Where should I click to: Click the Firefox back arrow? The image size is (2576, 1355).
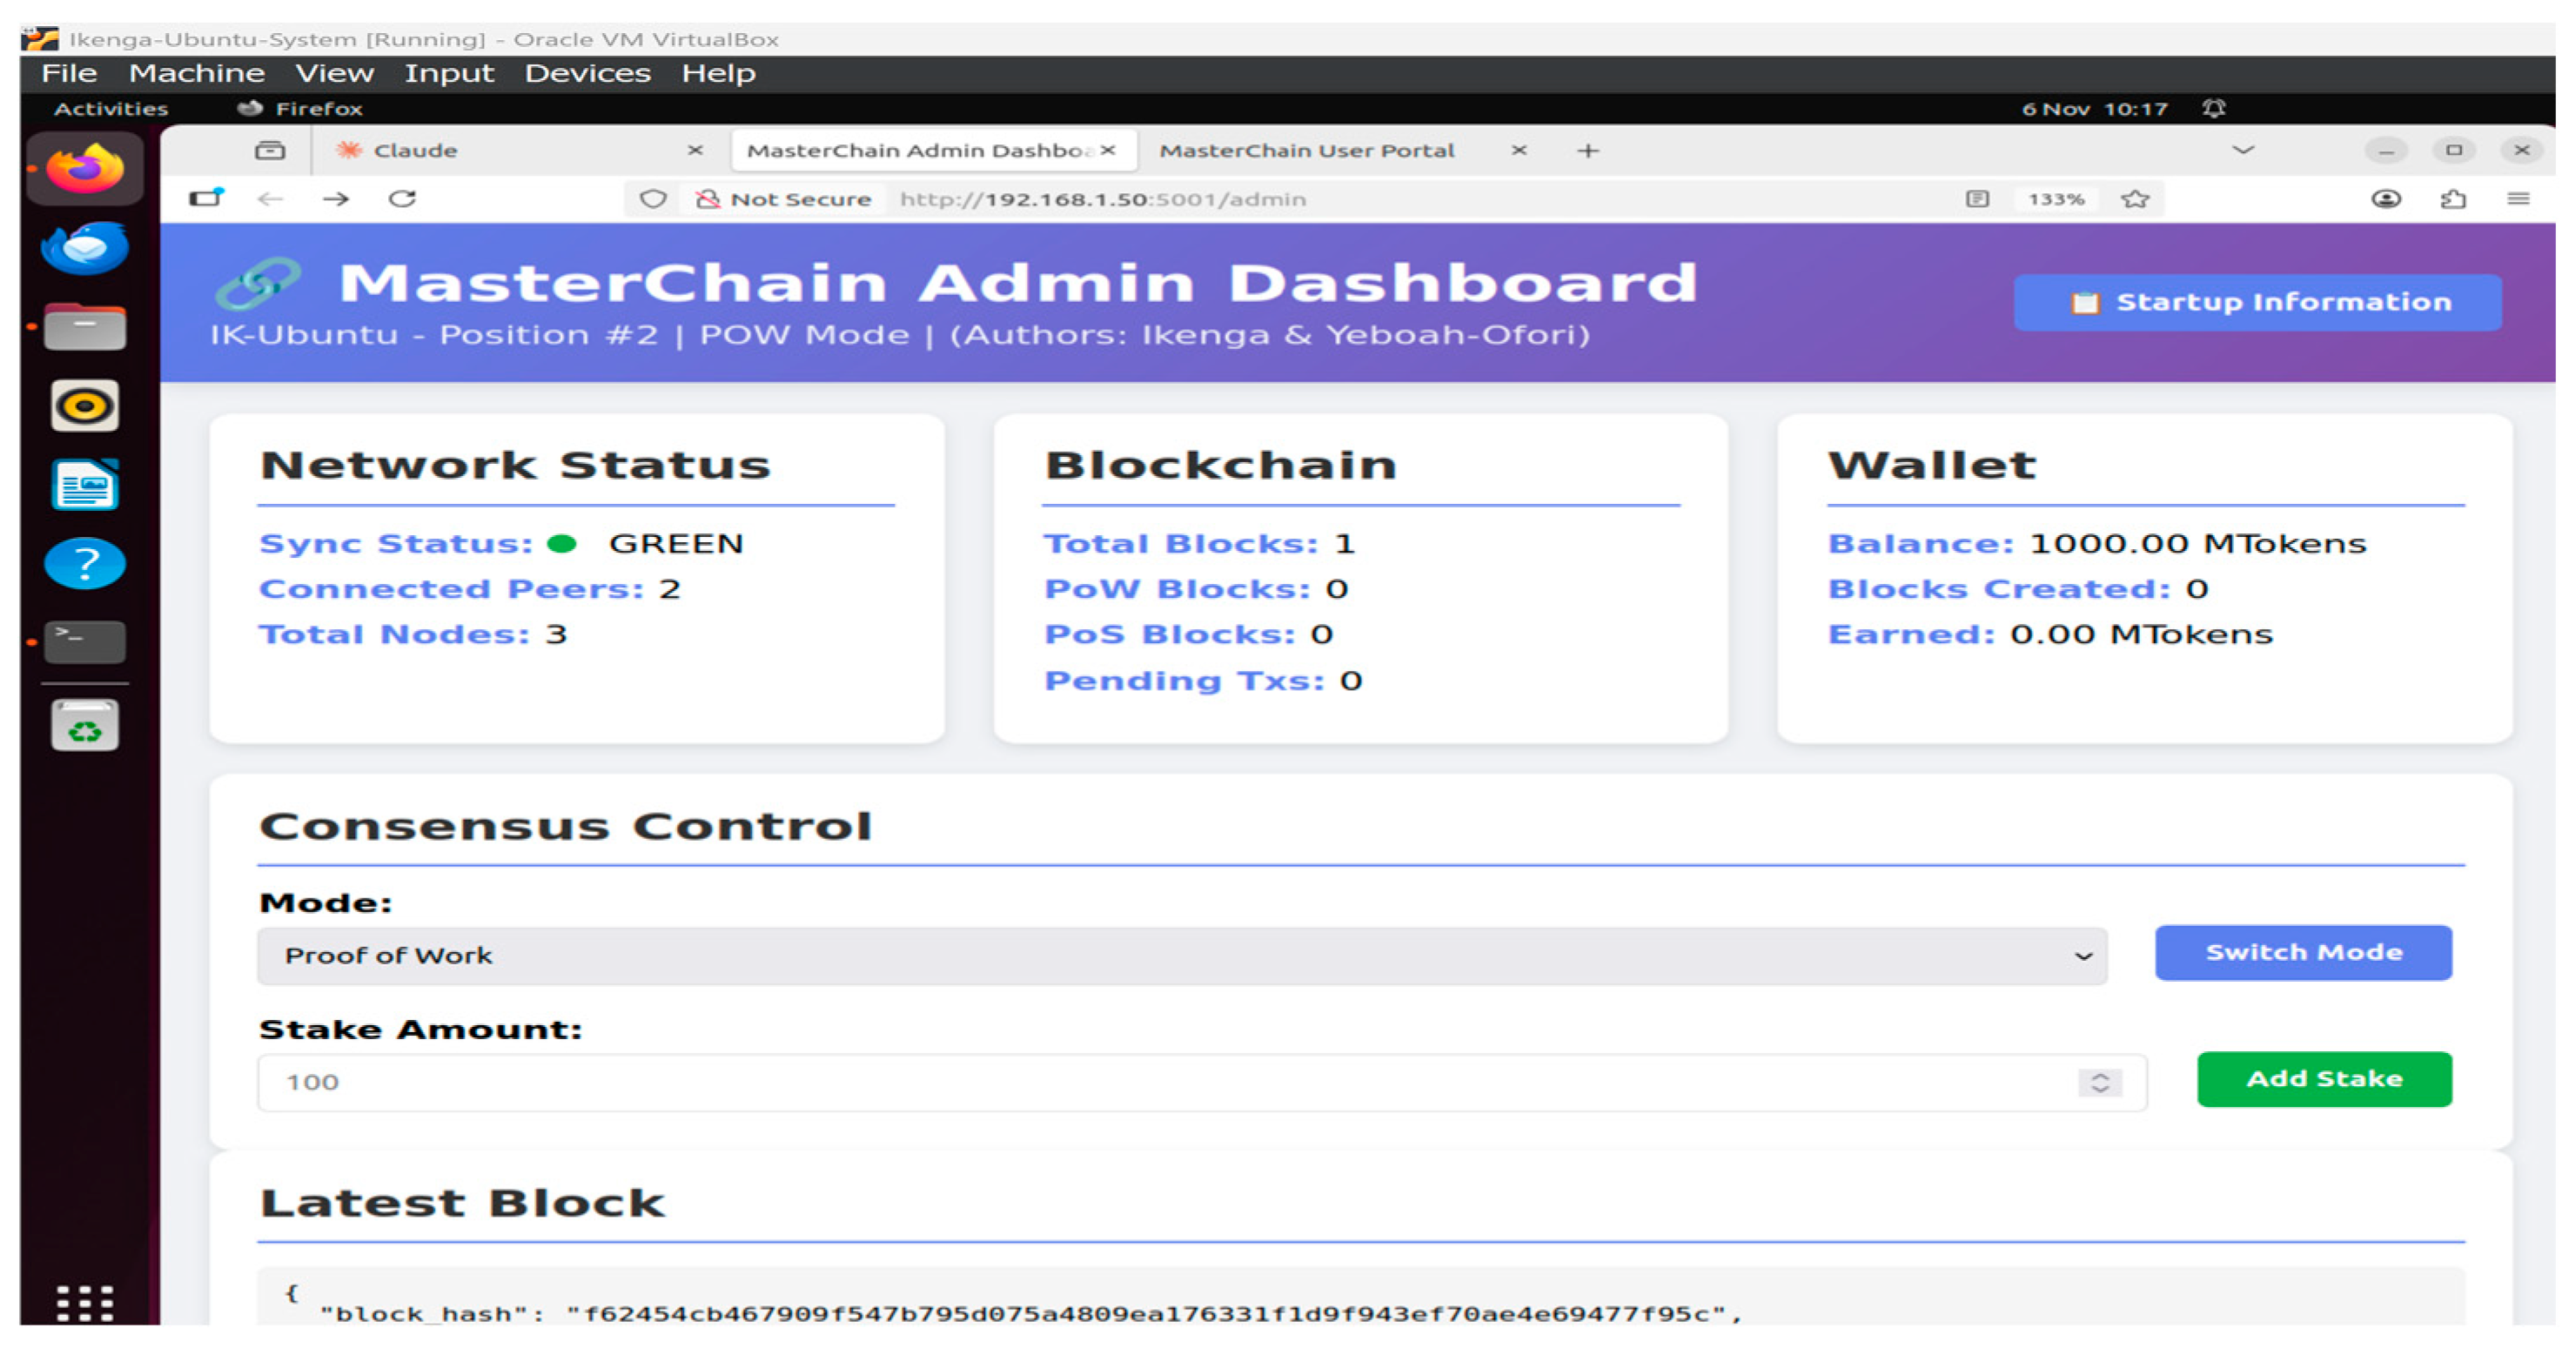271,199
